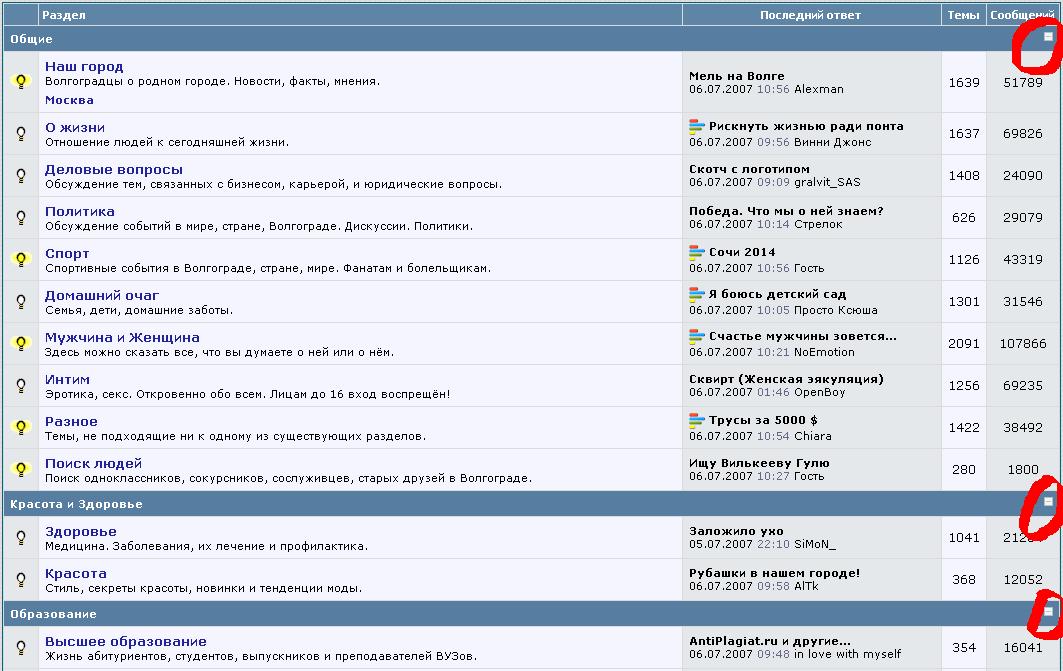This screenshot has height=671, width=1063.
Task: Collapse the Образование category section
Action: 1048,611
